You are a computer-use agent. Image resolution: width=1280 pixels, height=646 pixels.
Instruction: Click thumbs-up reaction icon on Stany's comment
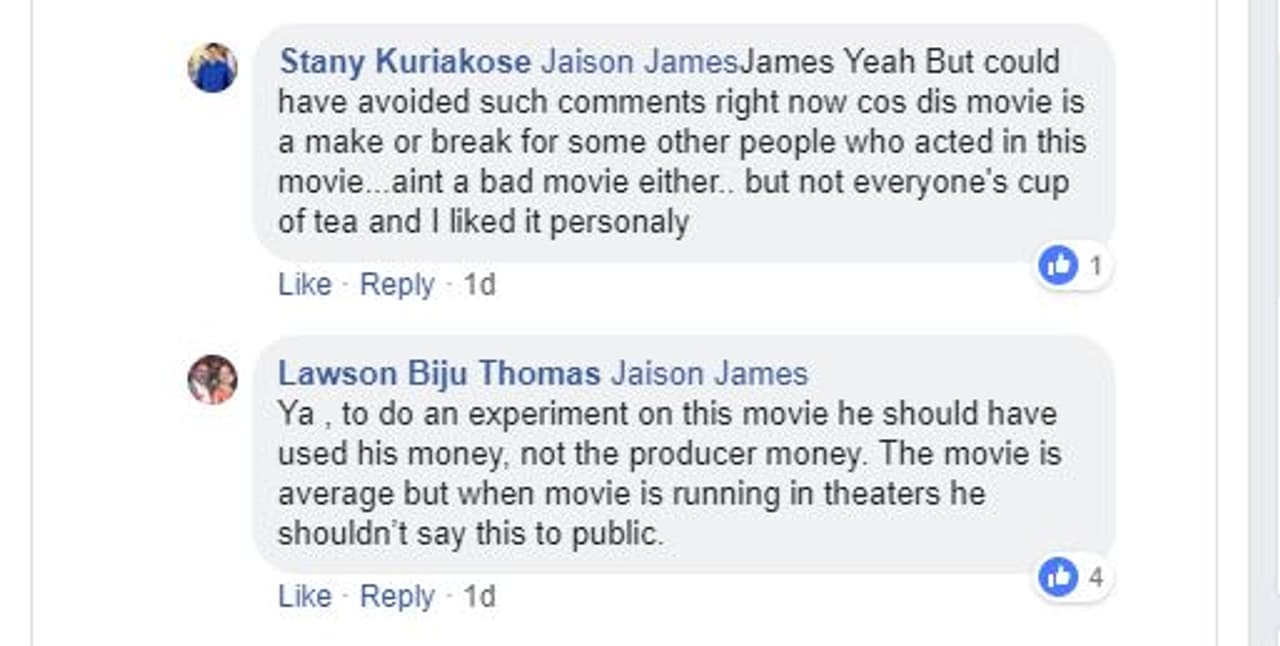pos(1058,266)
